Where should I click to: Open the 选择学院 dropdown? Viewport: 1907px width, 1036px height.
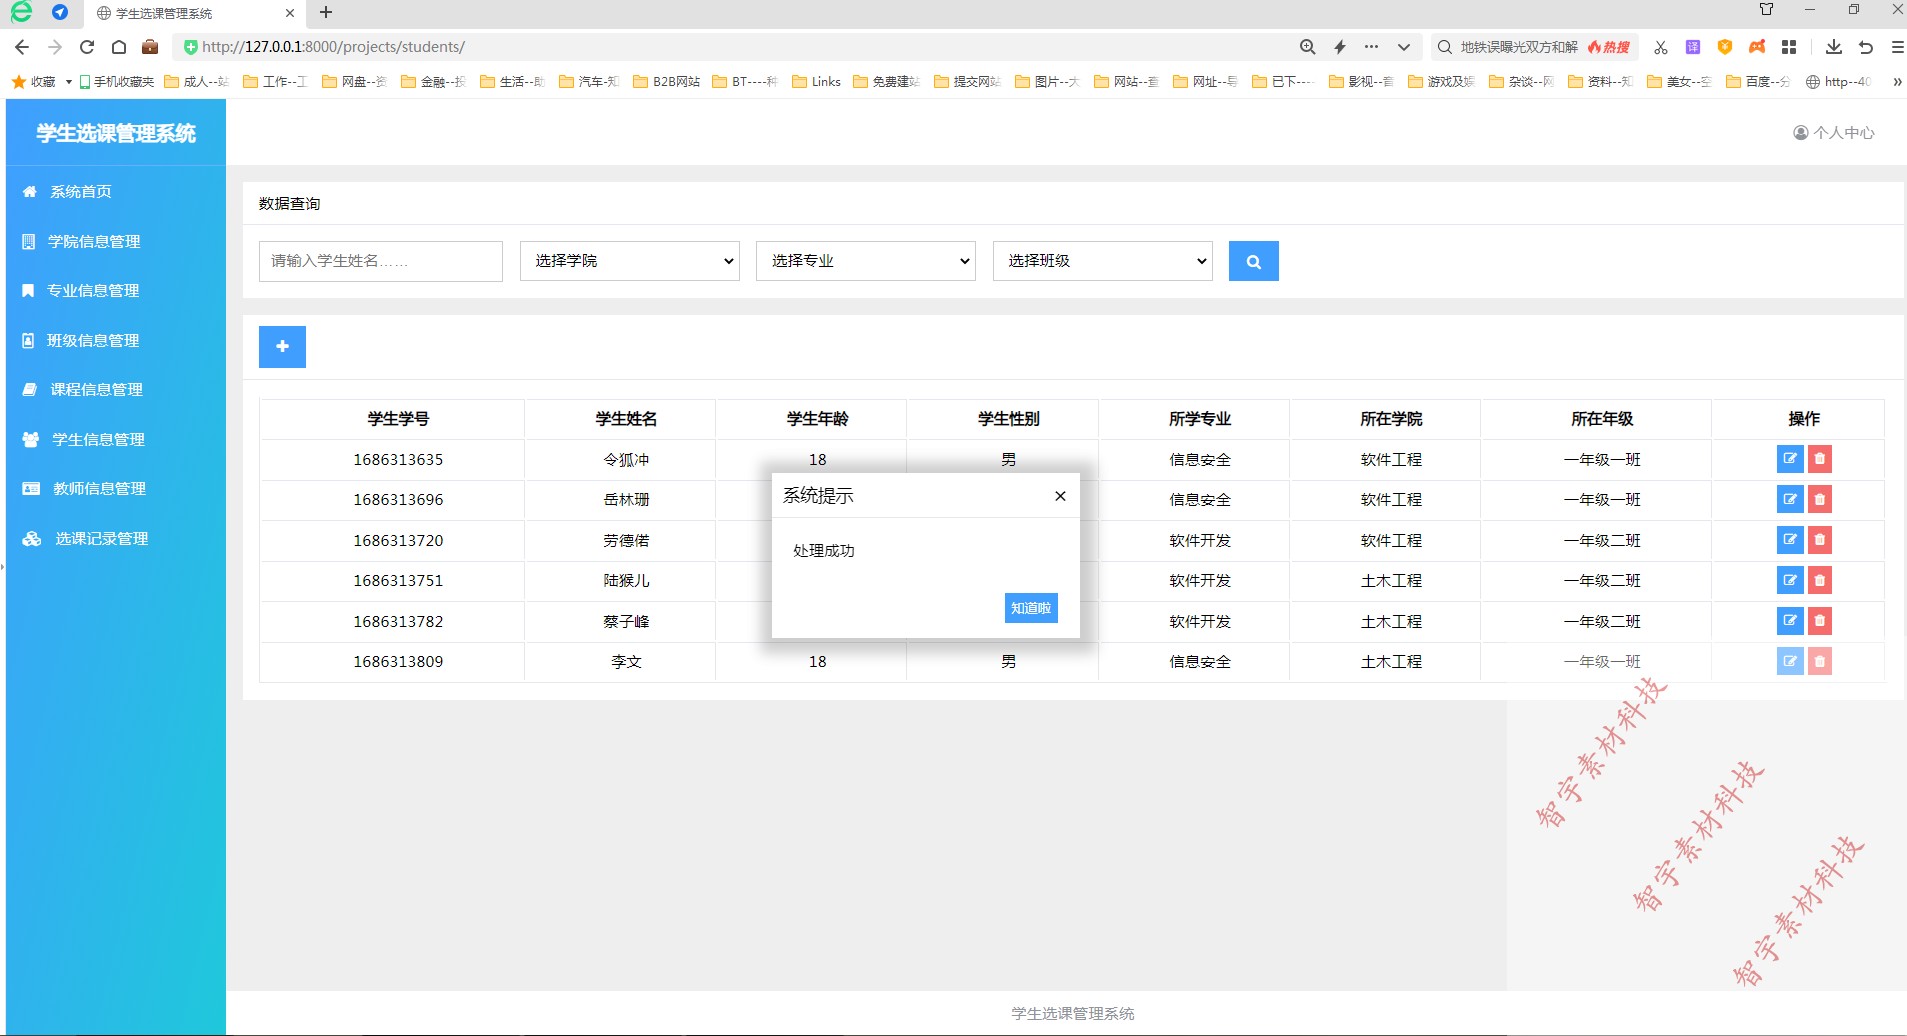pyautogui.click(x=628, y=261)
